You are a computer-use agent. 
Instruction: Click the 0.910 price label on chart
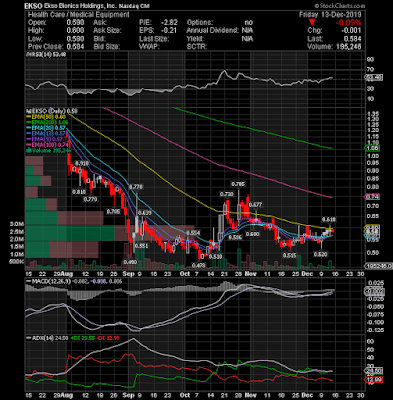(x=82, y=163)
